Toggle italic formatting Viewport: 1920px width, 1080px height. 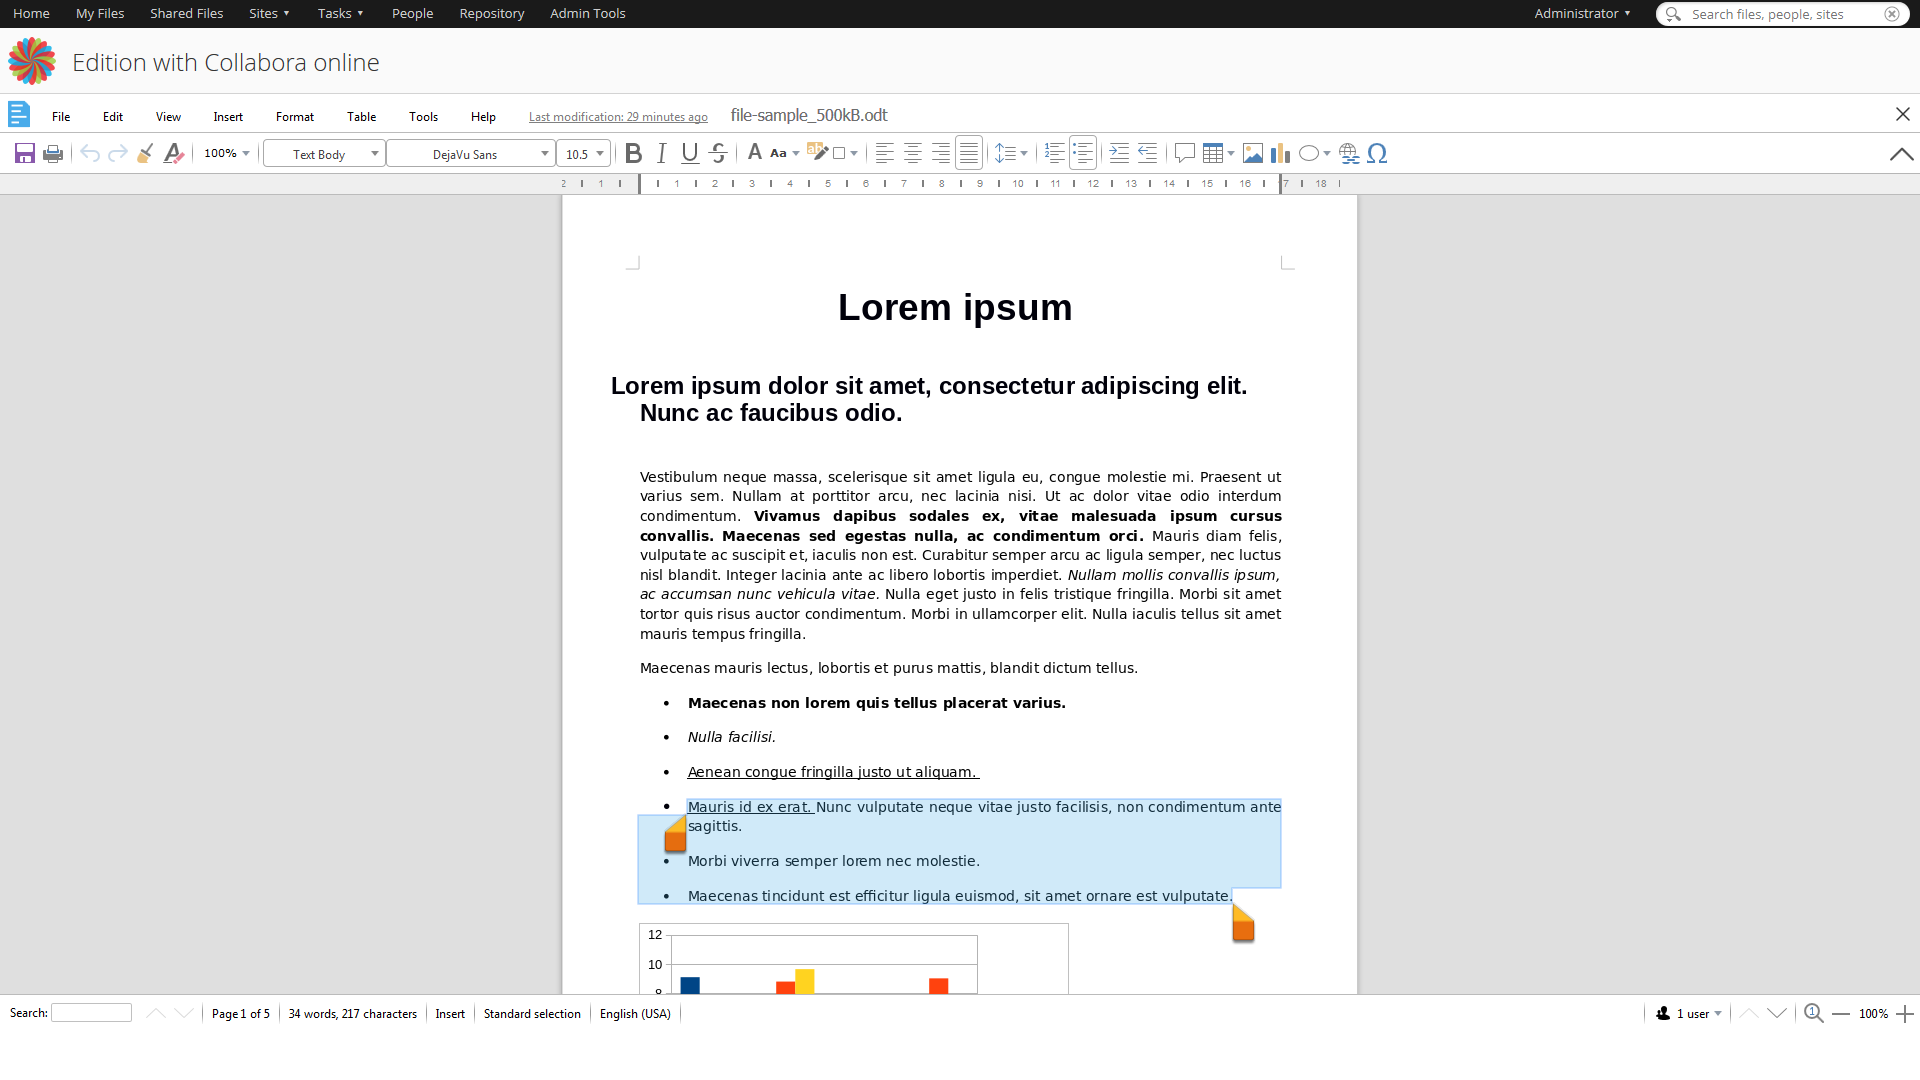pos(661,153)
